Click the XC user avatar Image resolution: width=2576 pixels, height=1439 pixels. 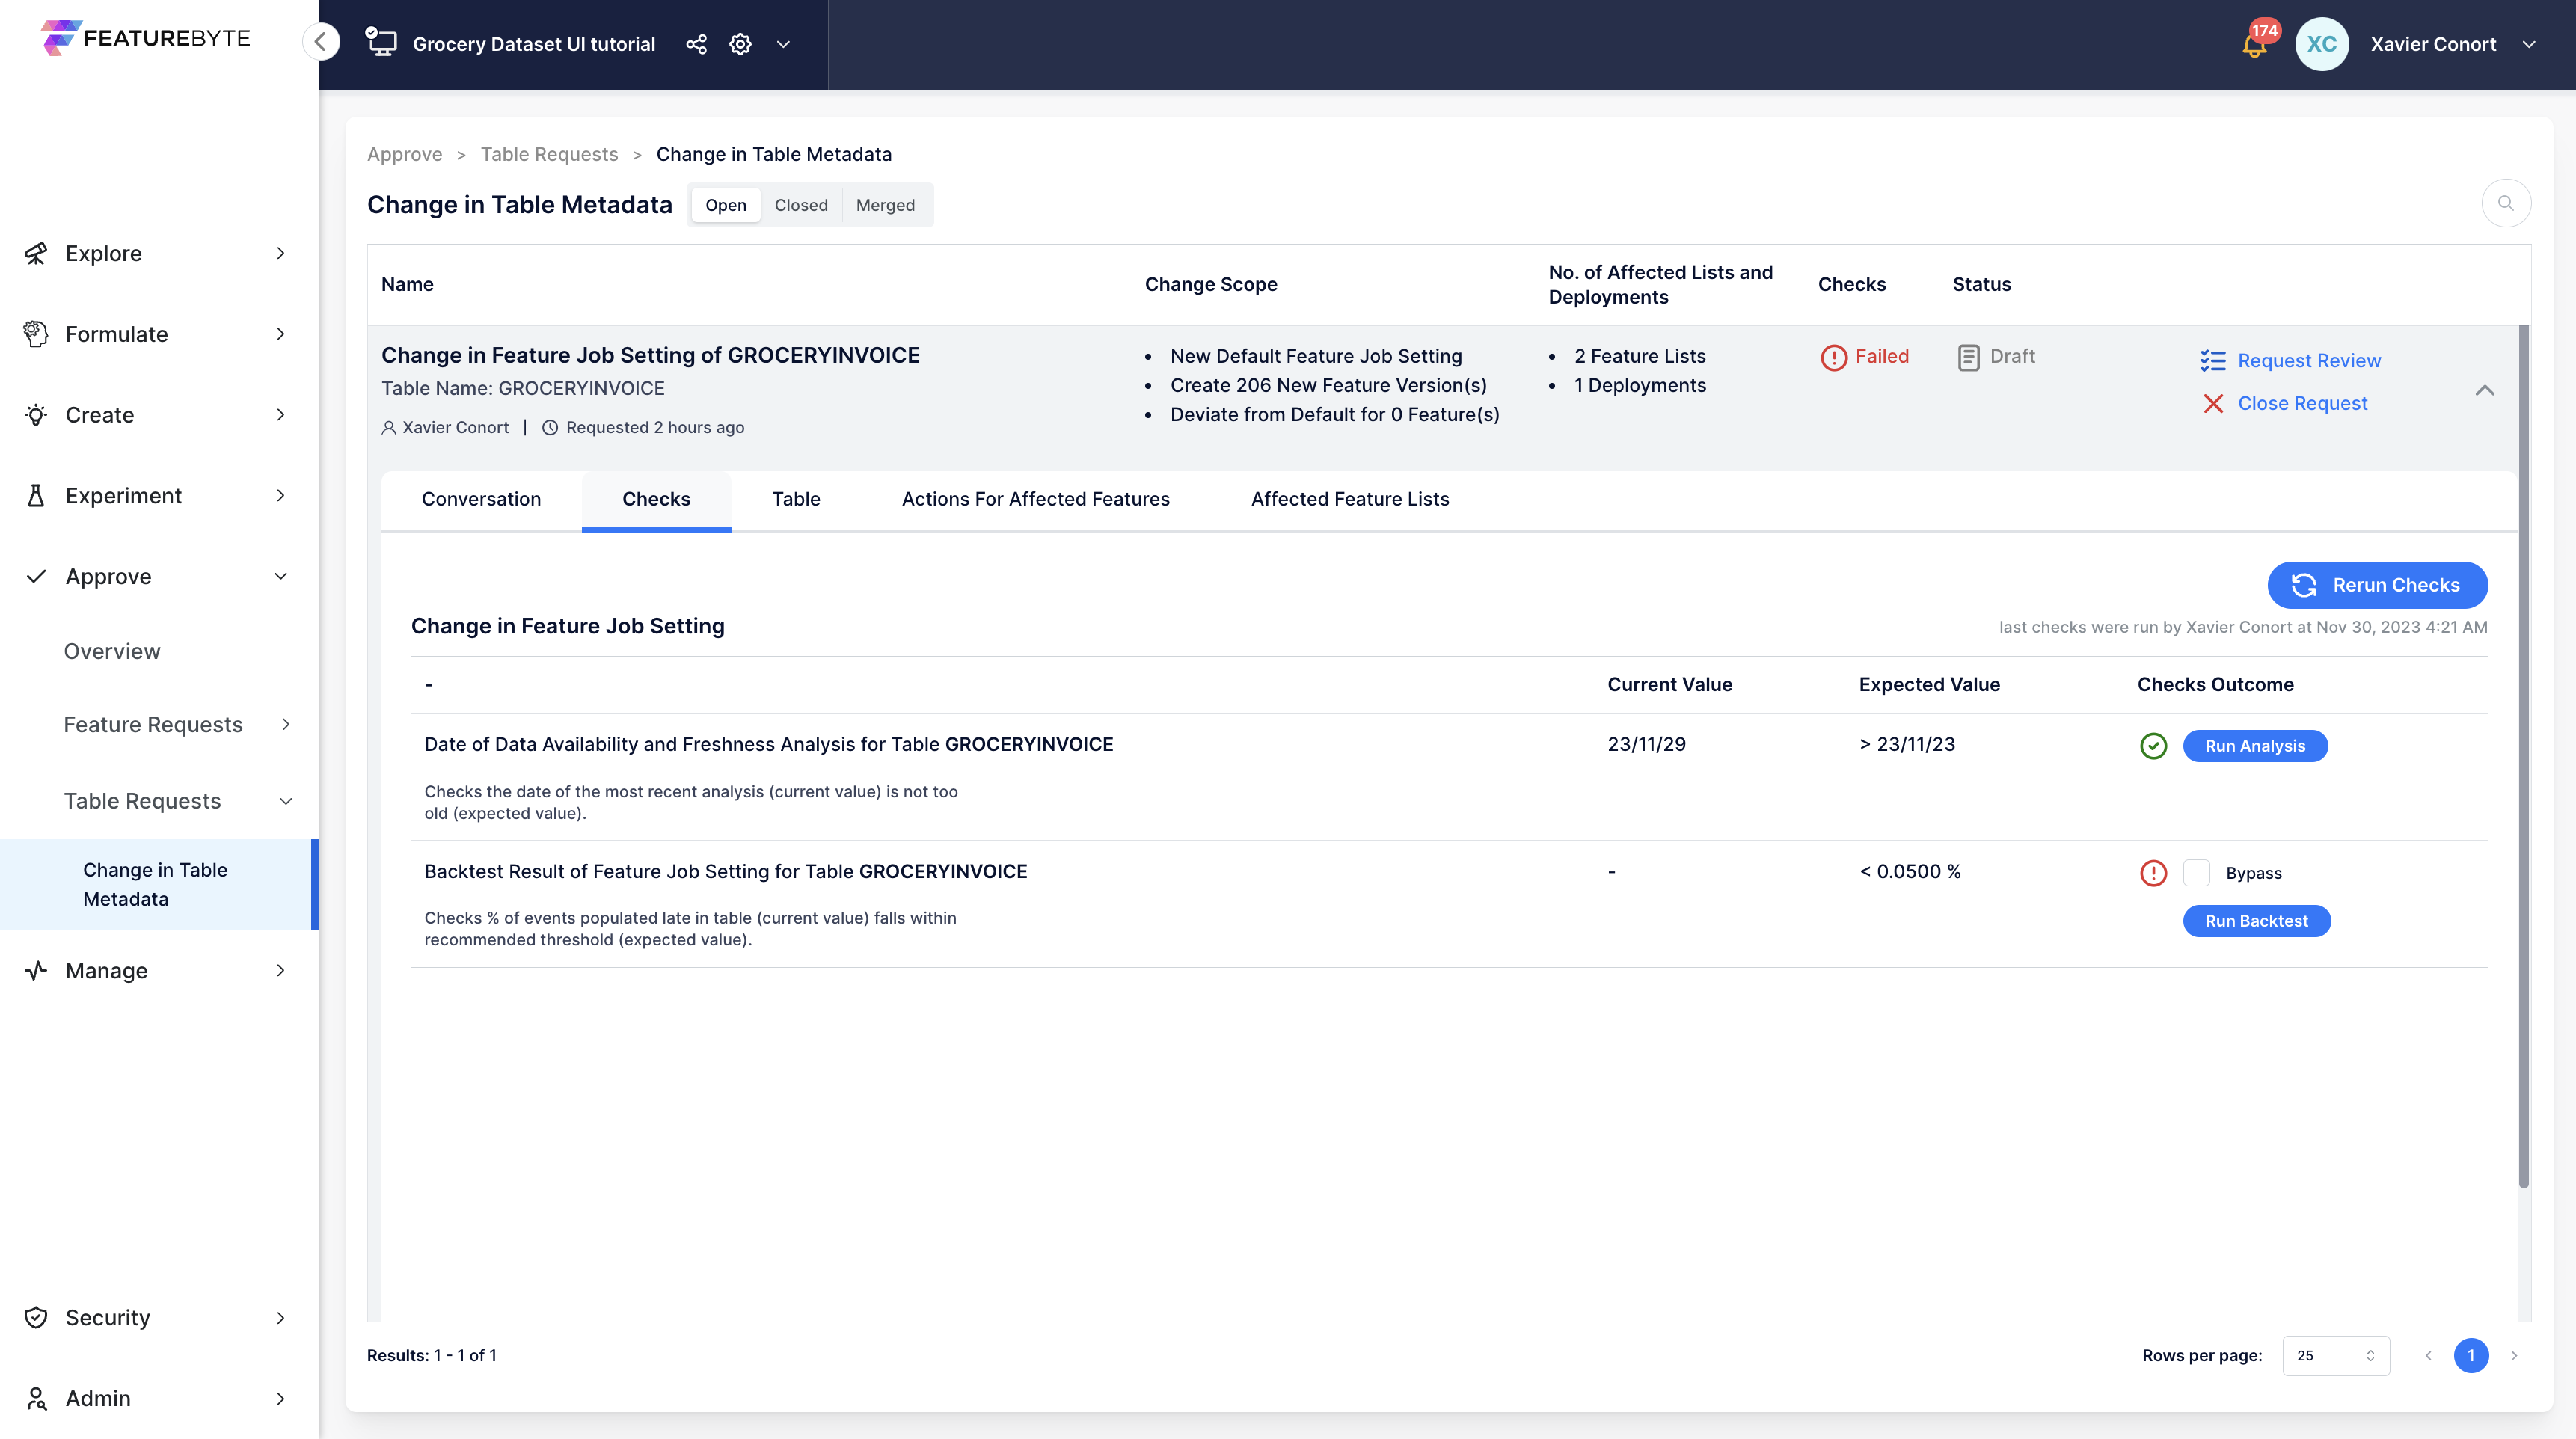pyautogui.click(x=2321, y=44)
